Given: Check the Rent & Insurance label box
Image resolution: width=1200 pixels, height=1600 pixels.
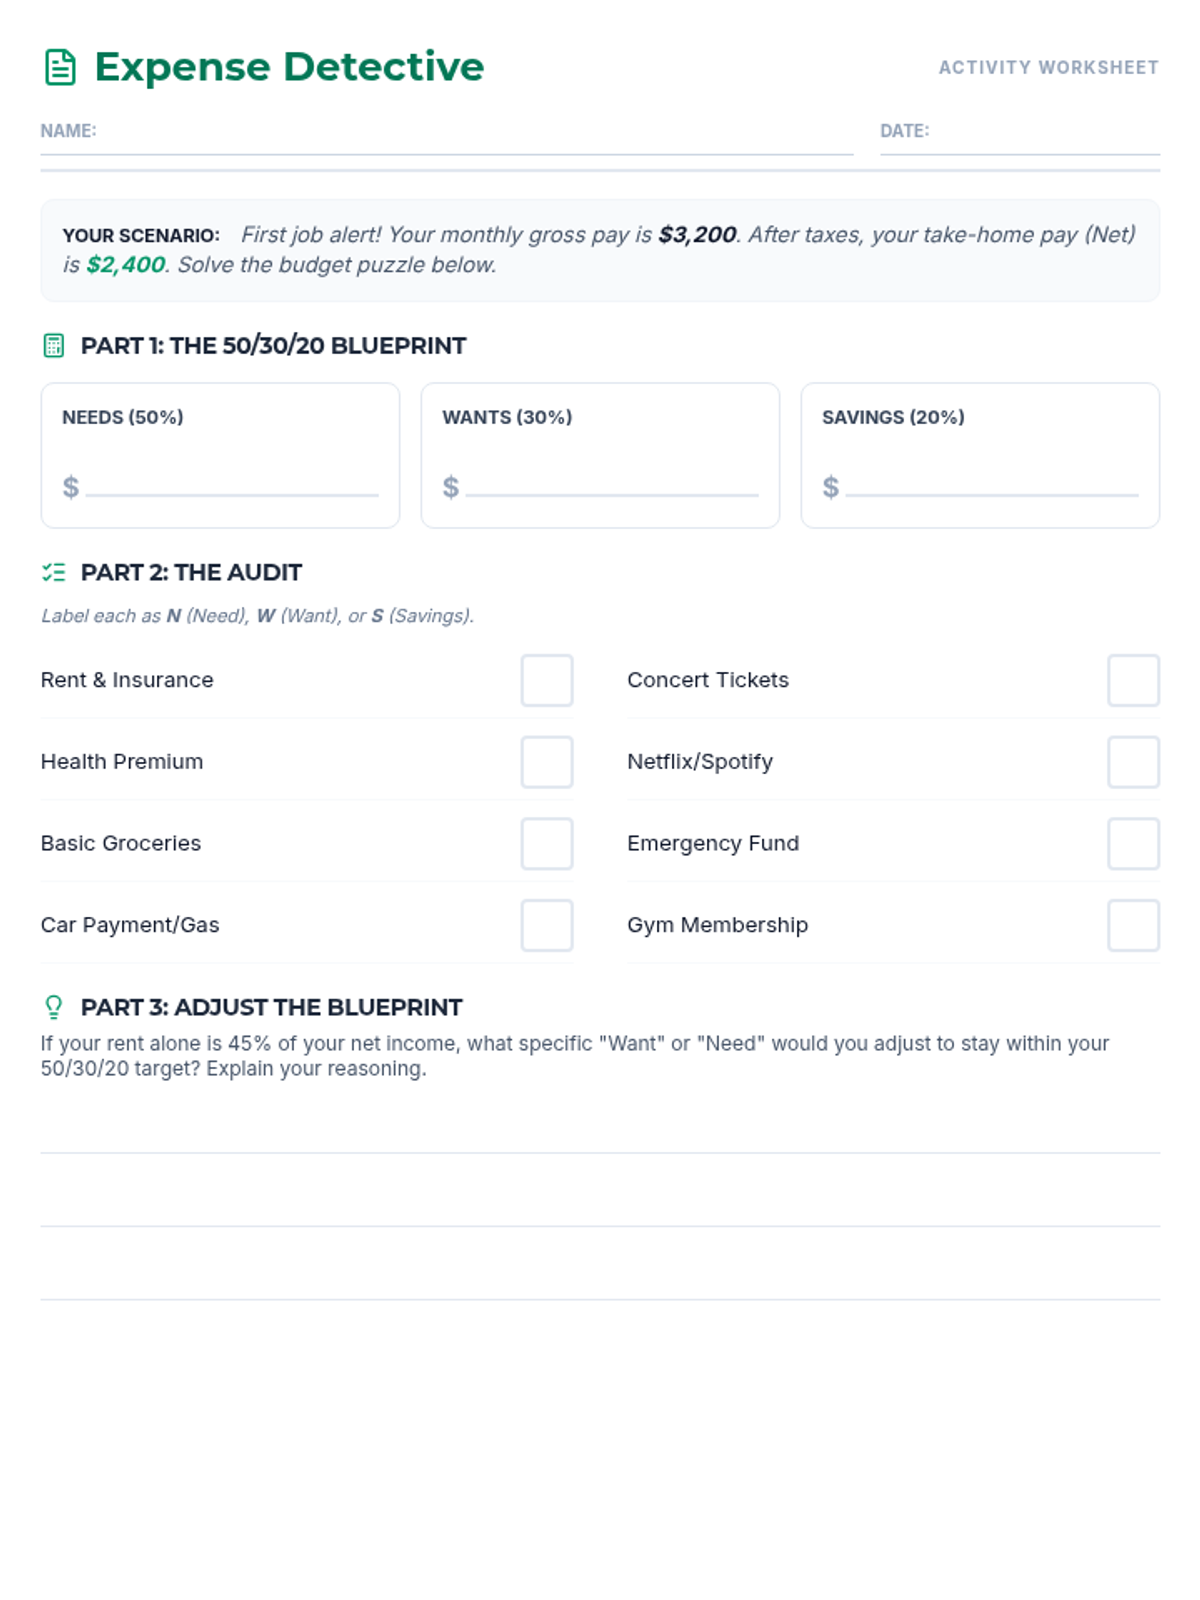Looking at the screenshot, I should 547,680.
